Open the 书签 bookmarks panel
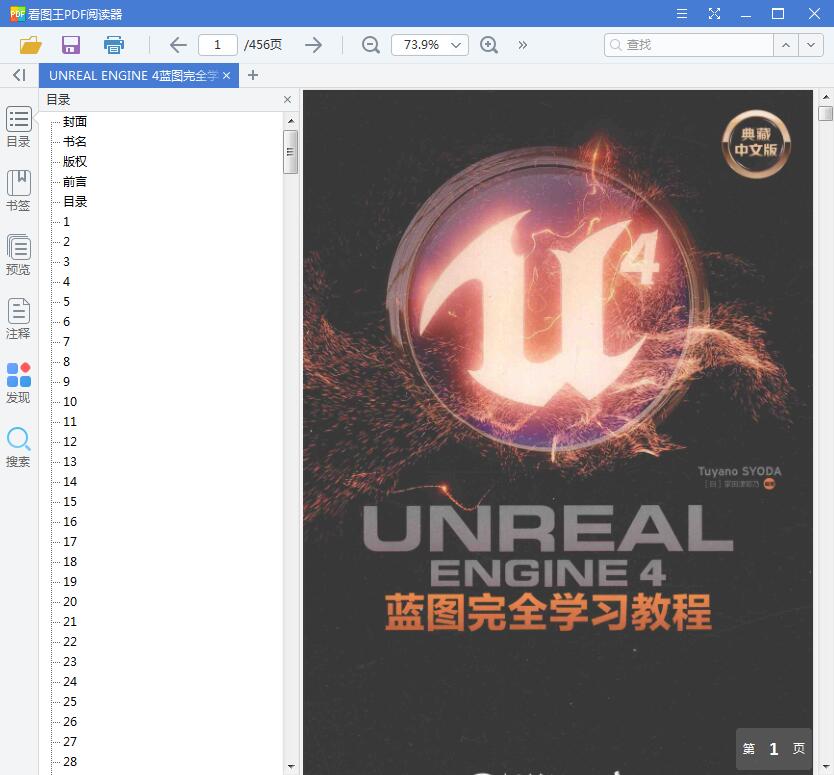Viewport: 834px width, 775px height. (19, 190)
